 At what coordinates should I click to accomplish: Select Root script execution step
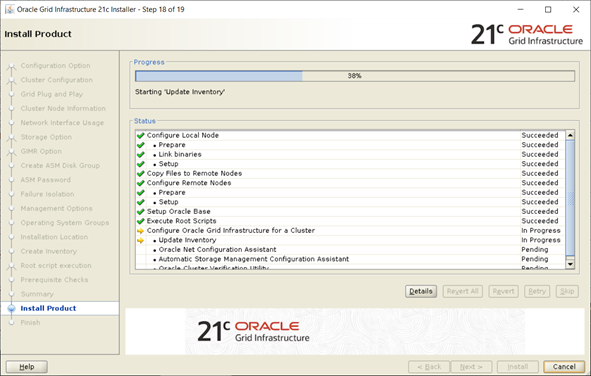(56, 266)
